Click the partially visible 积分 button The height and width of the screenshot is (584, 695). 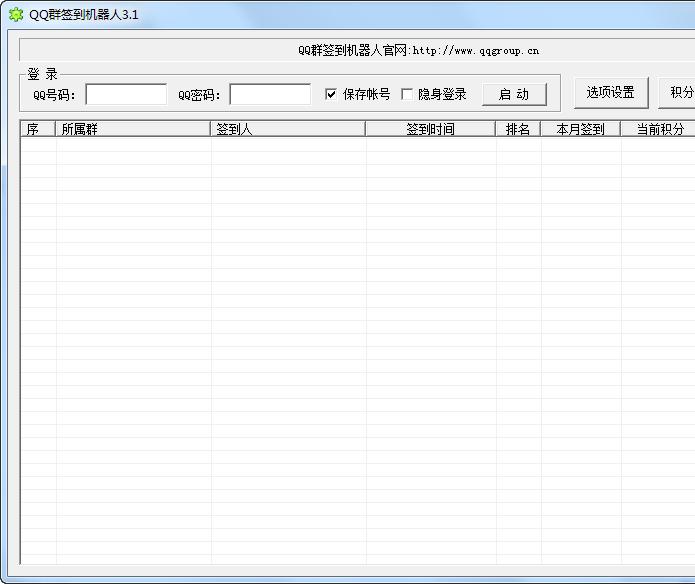pos(677,93)
